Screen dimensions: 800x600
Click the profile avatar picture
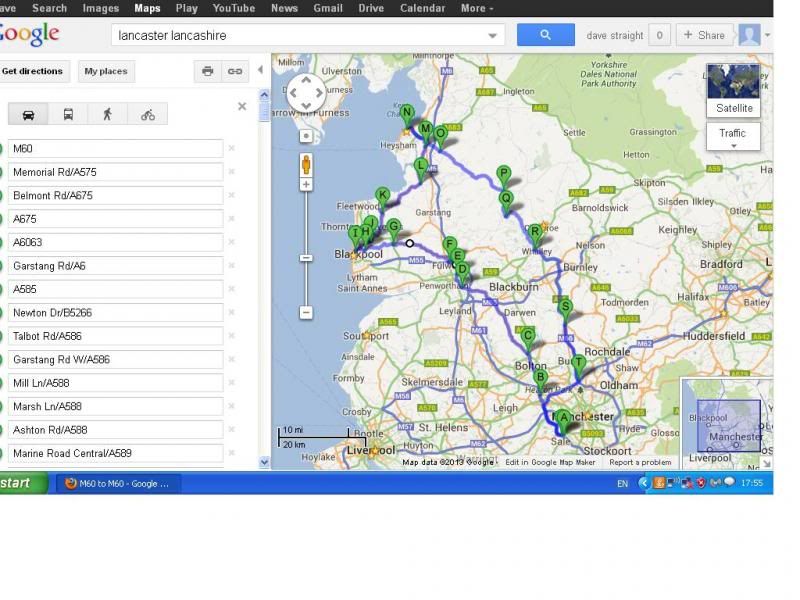(749, 35)
